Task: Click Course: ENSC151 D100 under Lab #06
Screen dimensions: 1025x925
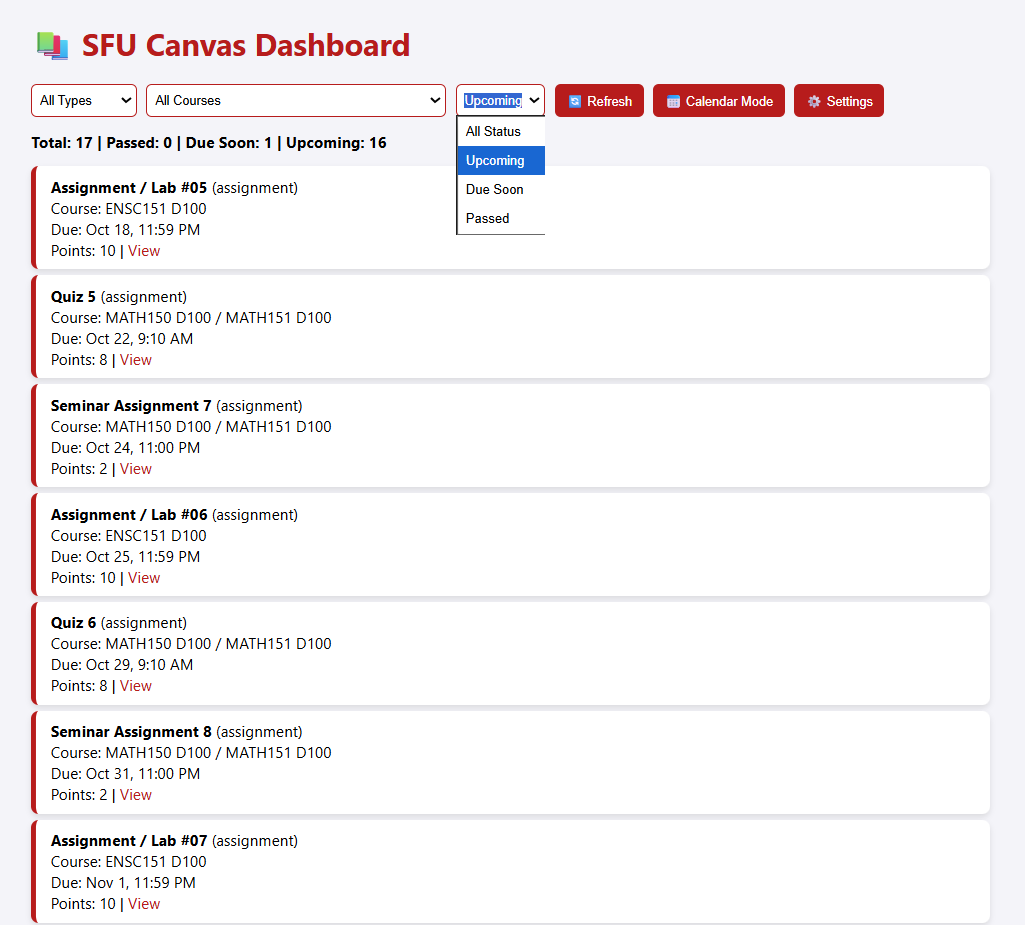Action: tap(129, 536)
